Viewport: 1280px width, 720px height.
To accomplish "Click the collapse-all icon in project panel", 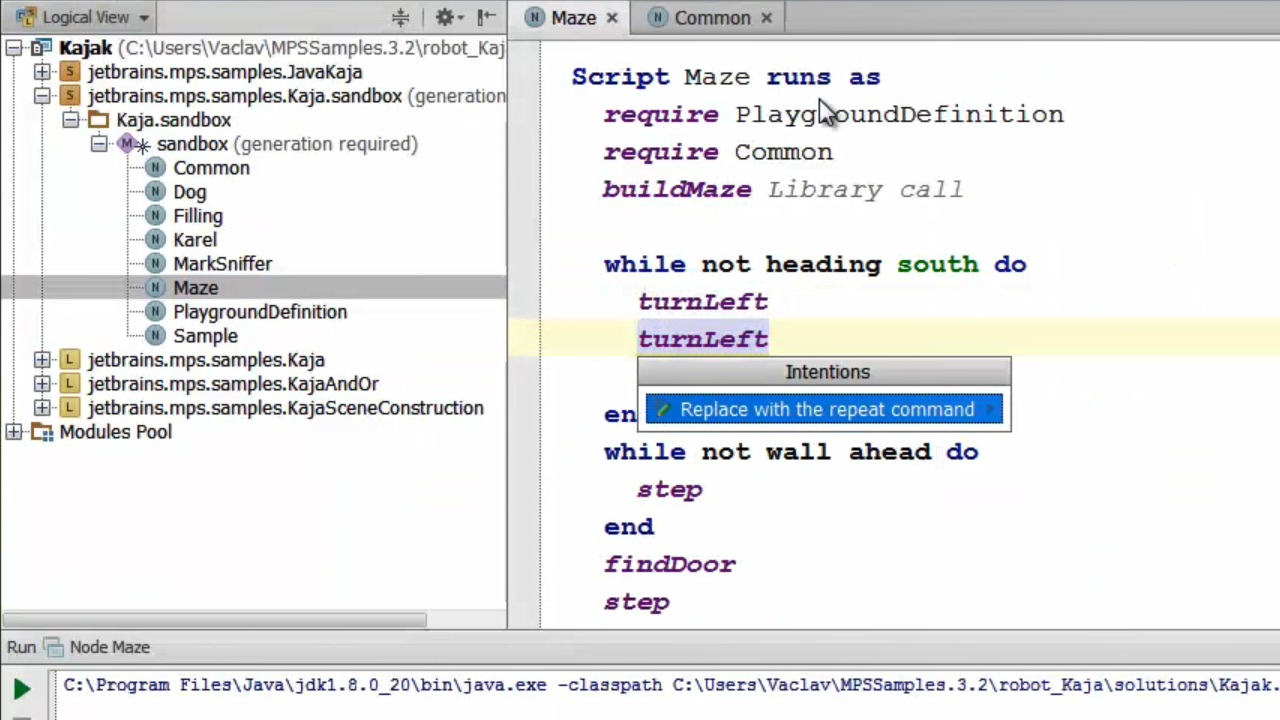I will point(401,17).
